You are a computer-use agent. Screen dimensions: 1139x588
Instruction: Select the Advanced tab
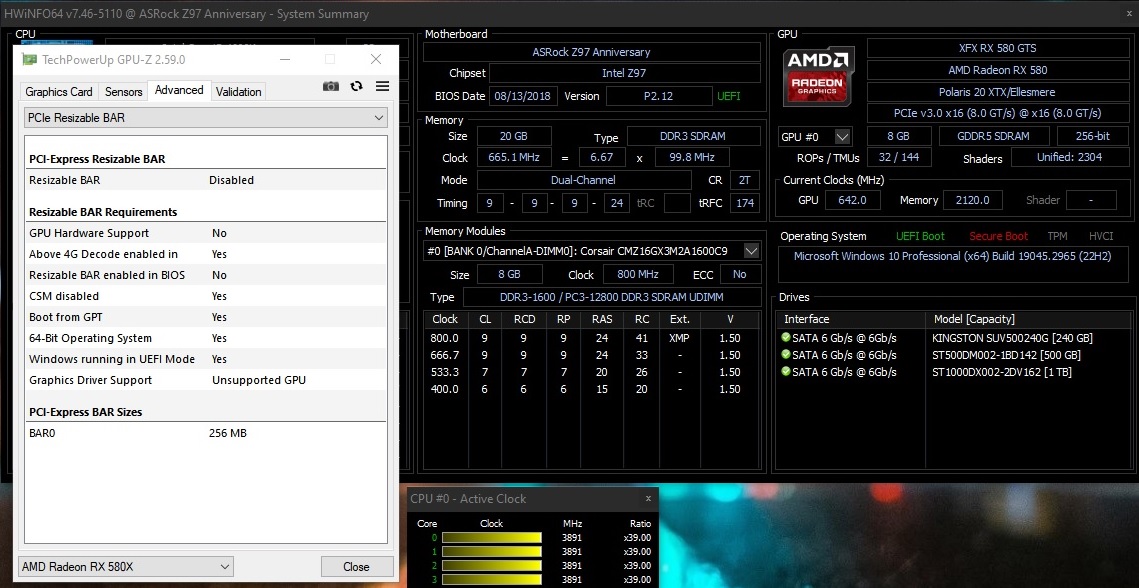(x=179, y=90)
